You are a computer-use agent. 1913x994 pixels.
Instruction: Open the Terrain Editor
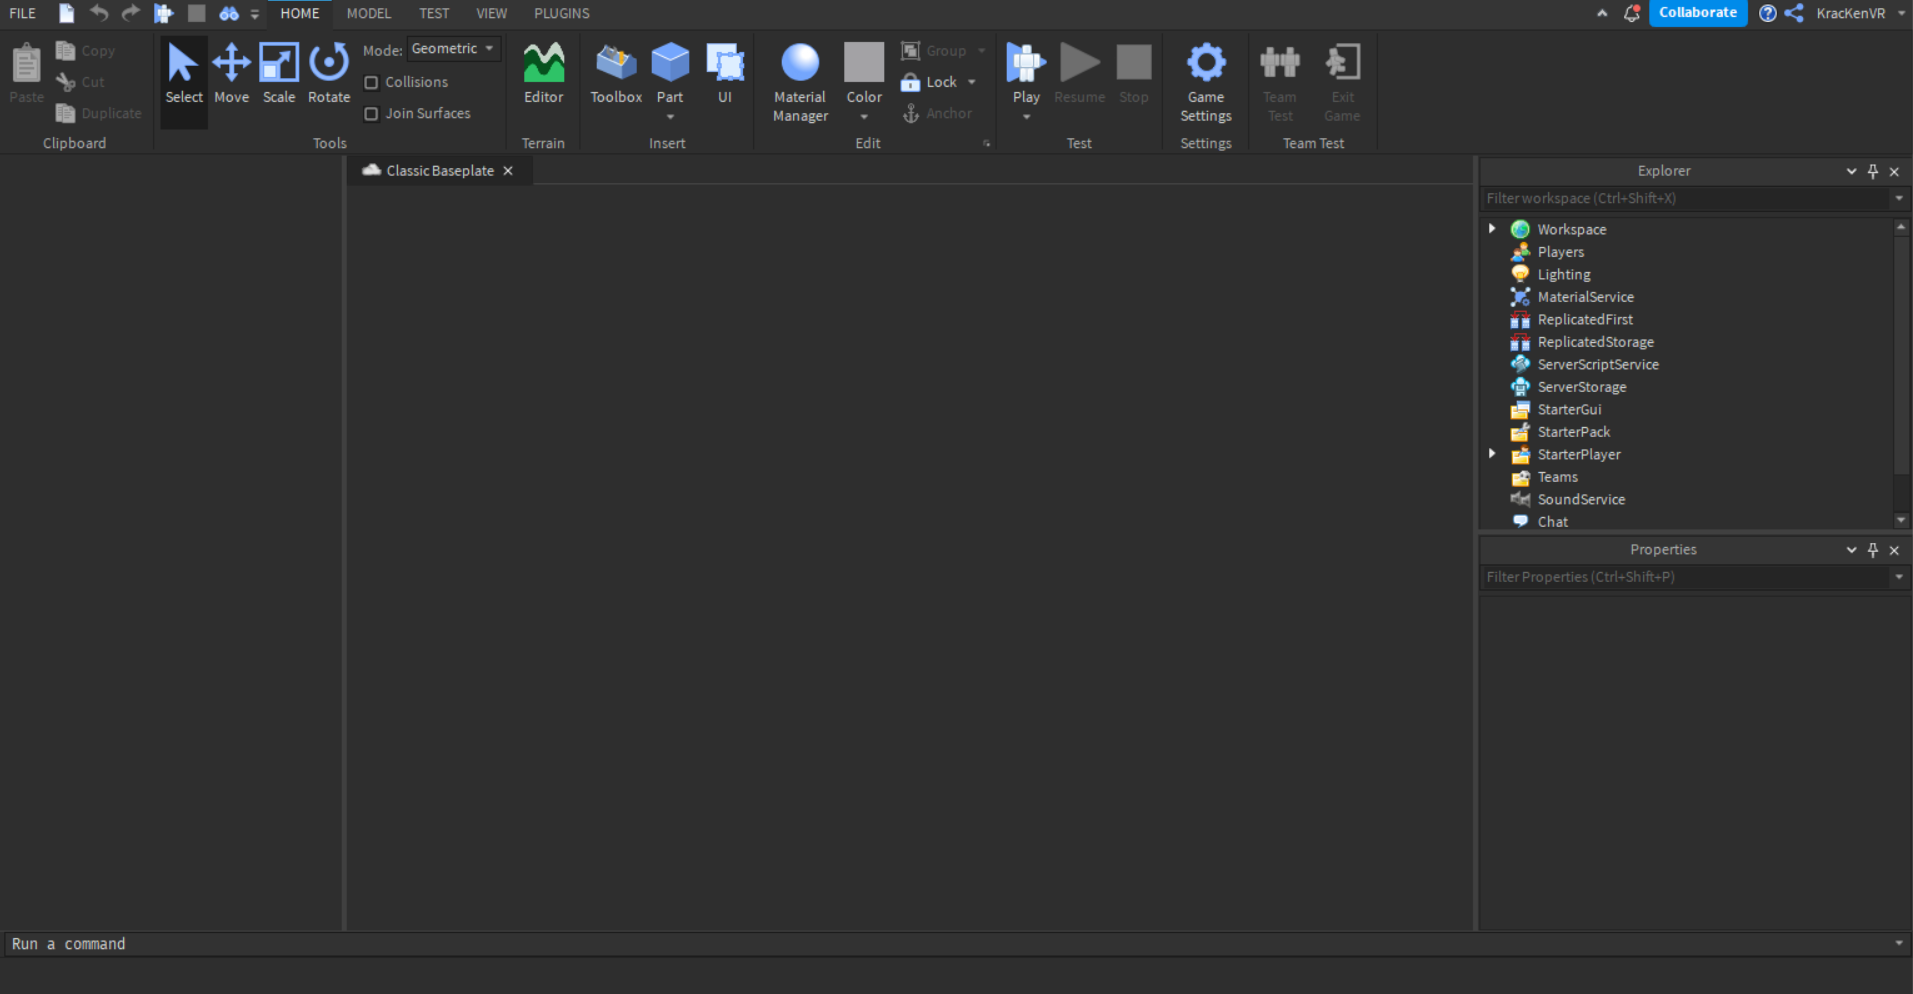tap(543, 73)
